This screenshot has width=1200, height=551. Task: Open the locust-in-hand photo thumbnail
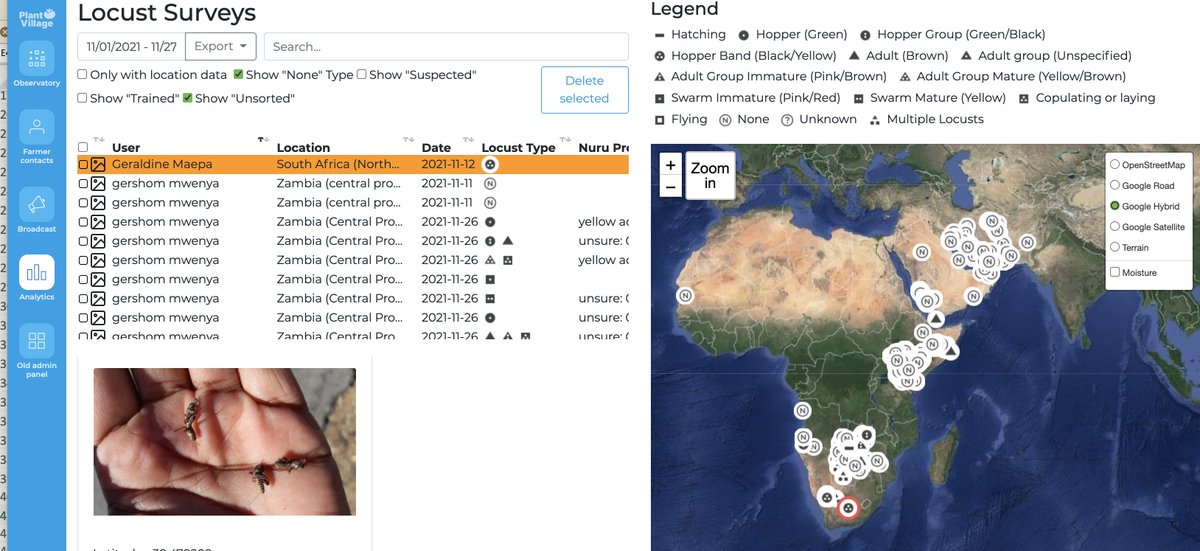(x=224, y=441)
